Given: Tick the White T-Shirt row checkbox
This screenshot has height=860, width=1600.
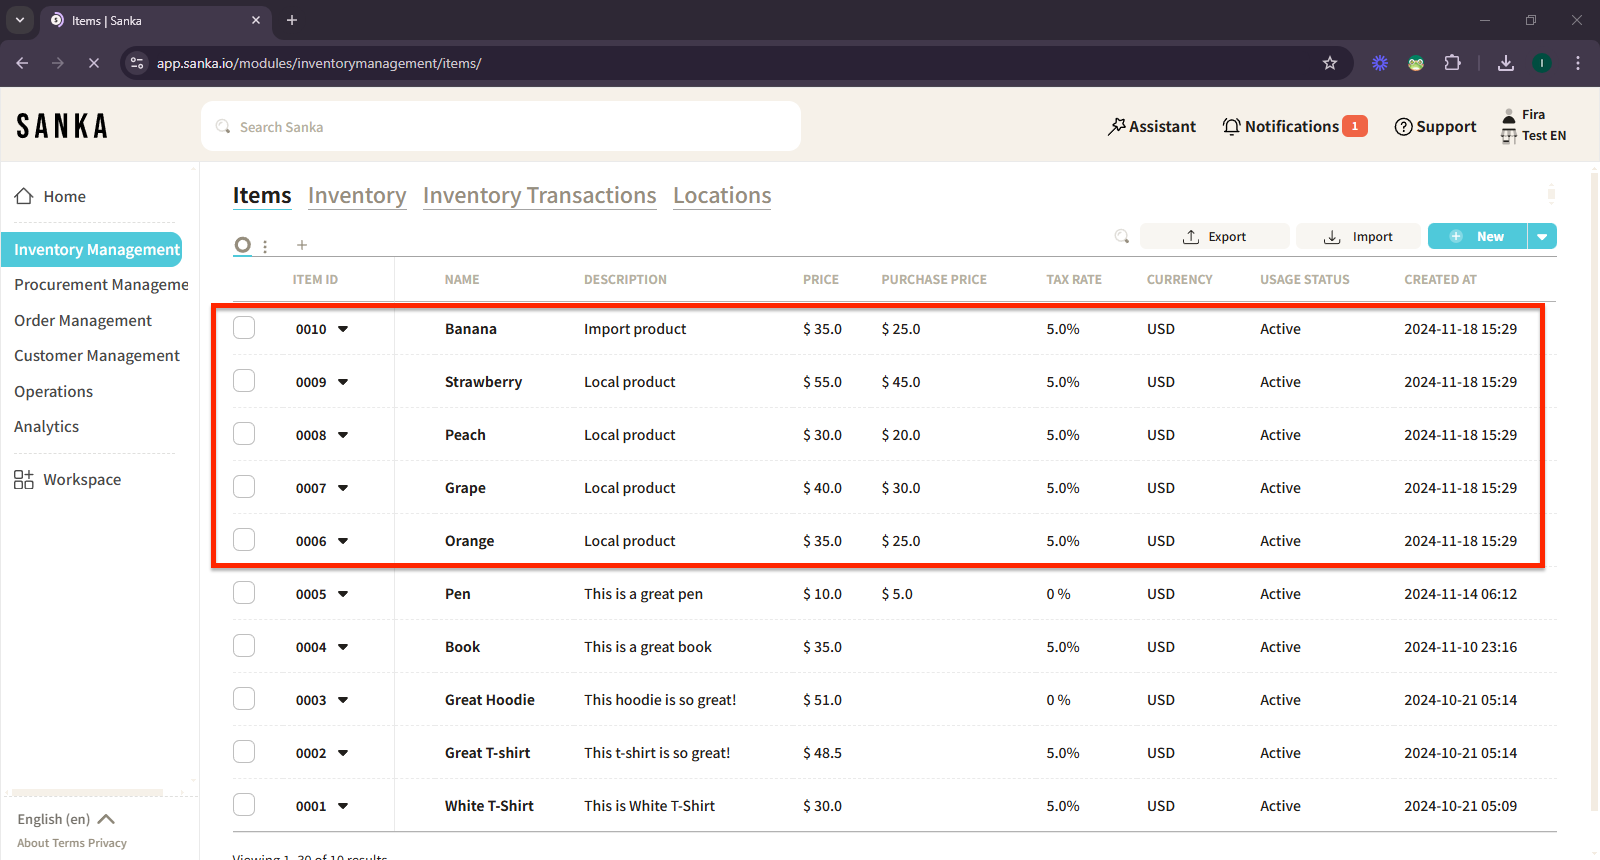Looking at the screenshot, I should pyautogui.click(x=244, y=805).
